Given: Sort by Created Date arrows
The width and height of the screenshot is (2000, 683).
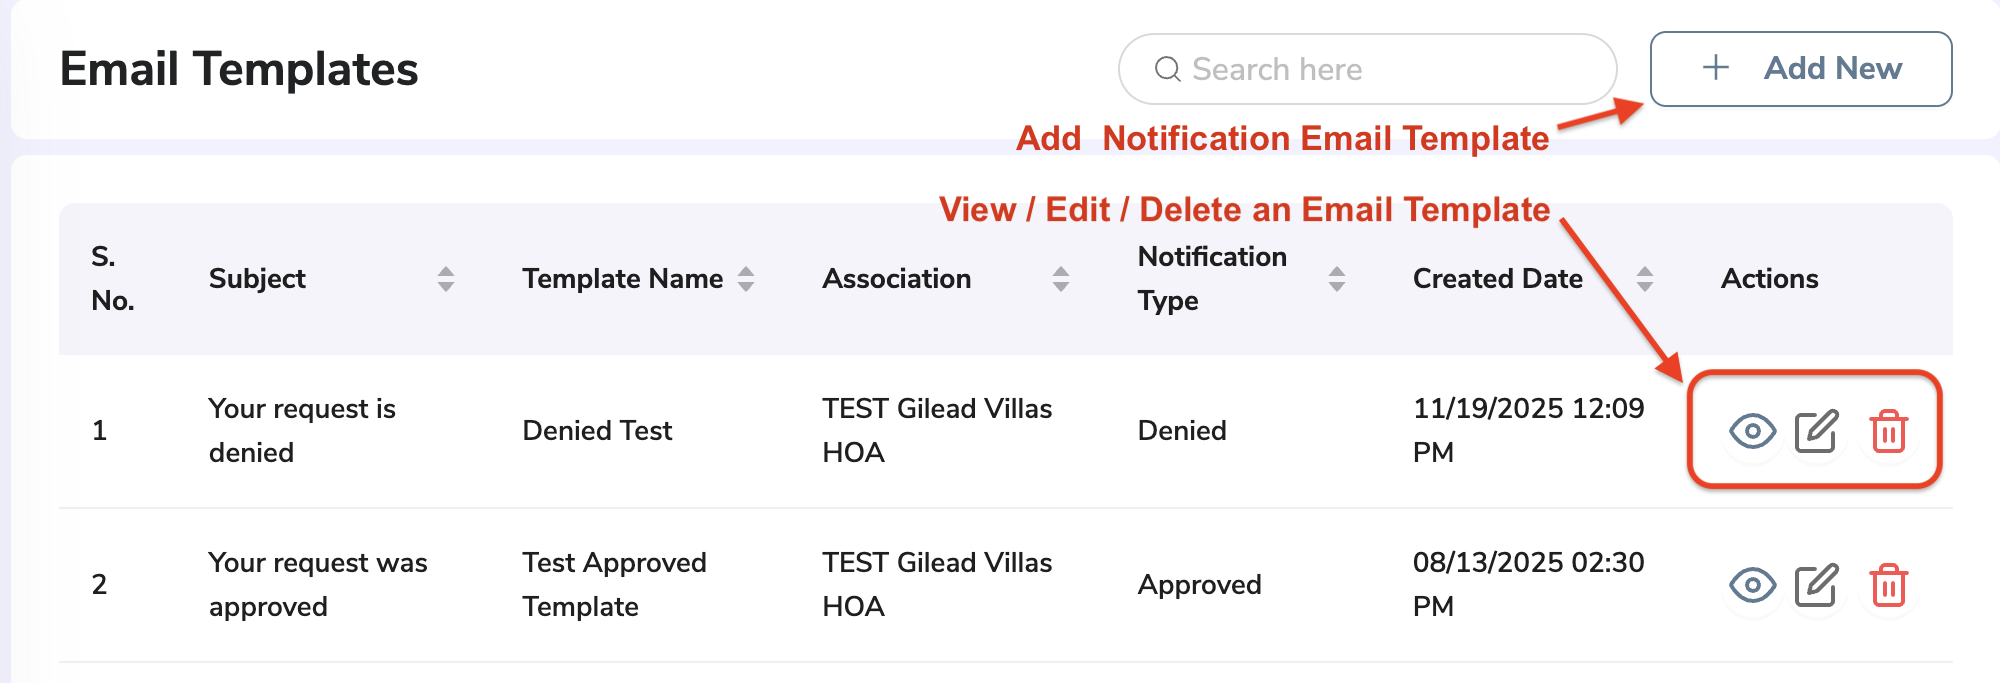Looking at the screenshot, I should 1645,279.
